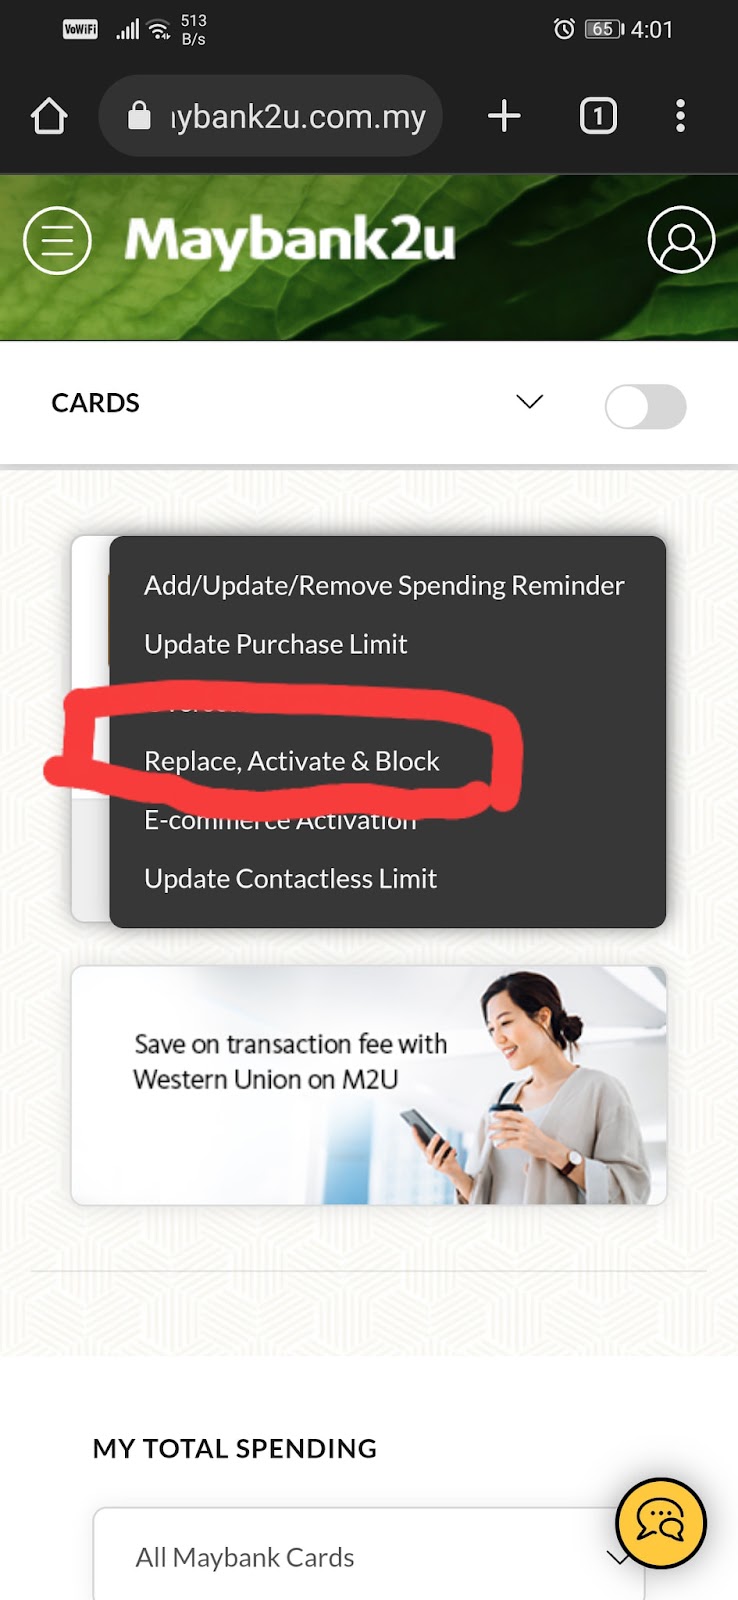Open the Maybank2u hamburger menu
The image size is (738, 1600).
click(57, 240)
